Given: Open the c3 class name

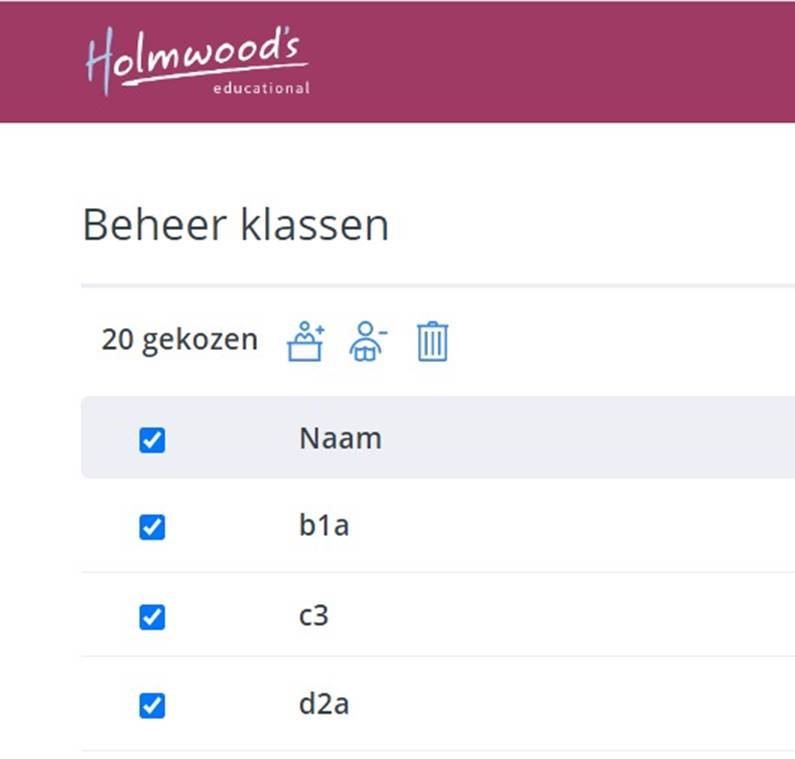Looking at the screenshot, I should (x=314, y=615).
